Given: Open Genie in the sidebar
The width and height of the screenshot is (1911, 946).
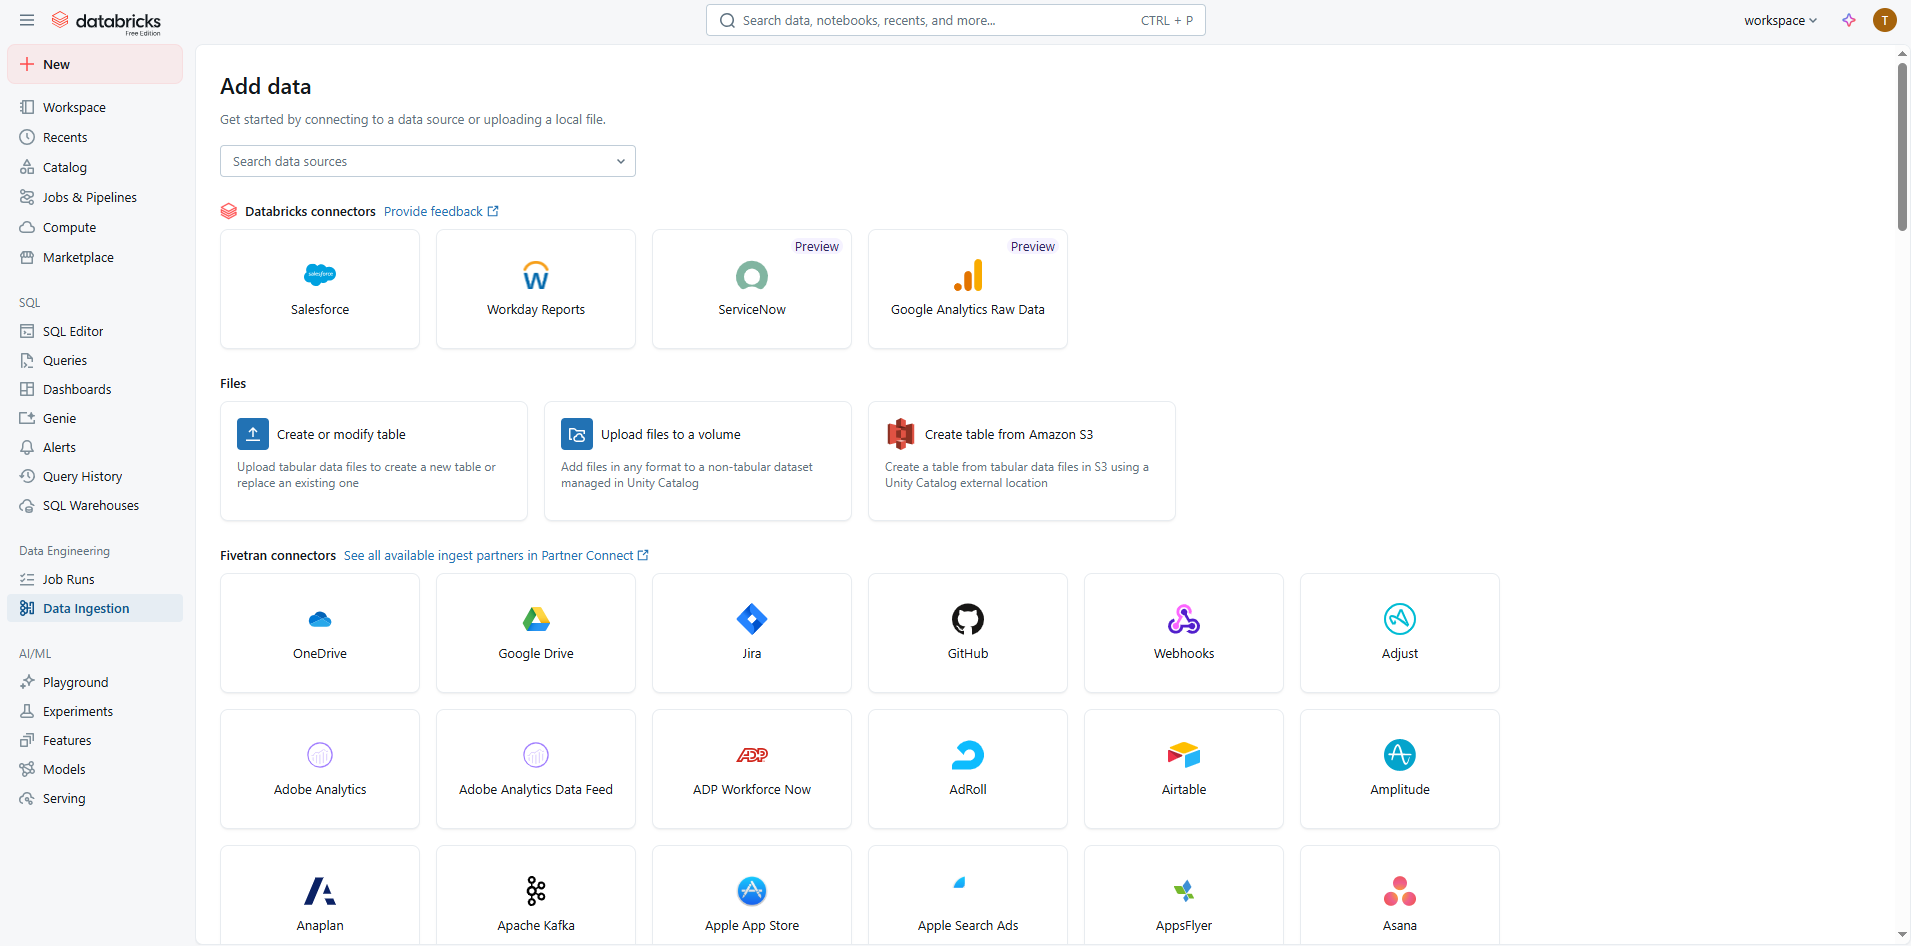Looking at the screenshot, I should (95, 418).
